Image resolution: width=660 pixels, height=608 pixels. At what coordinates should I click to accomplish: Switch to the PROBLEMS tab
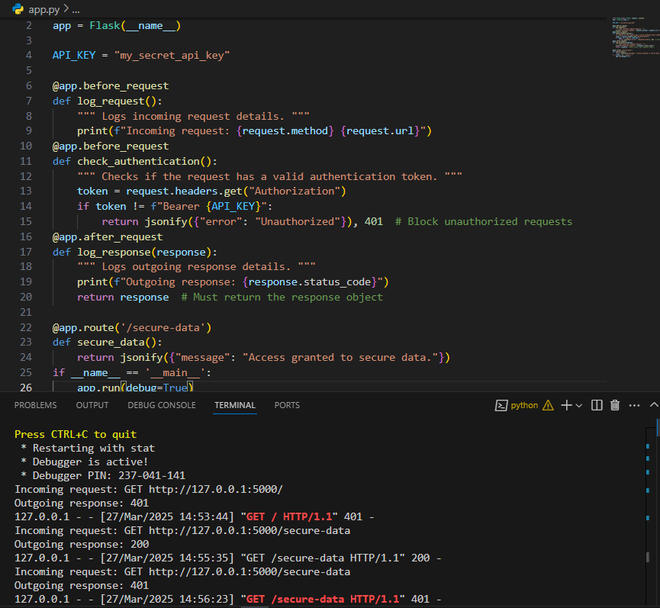point(35,405)
